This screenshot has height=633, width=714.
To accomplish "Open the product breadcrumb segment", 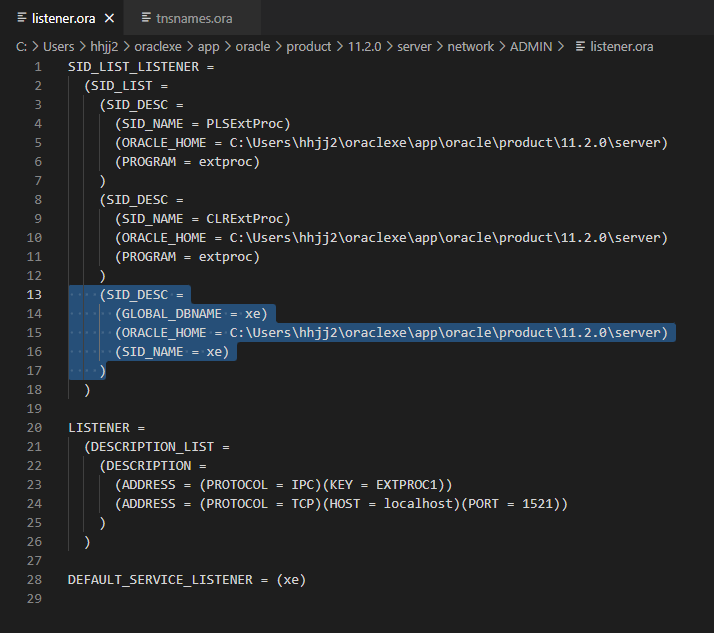I will click(x=309, y=46).
